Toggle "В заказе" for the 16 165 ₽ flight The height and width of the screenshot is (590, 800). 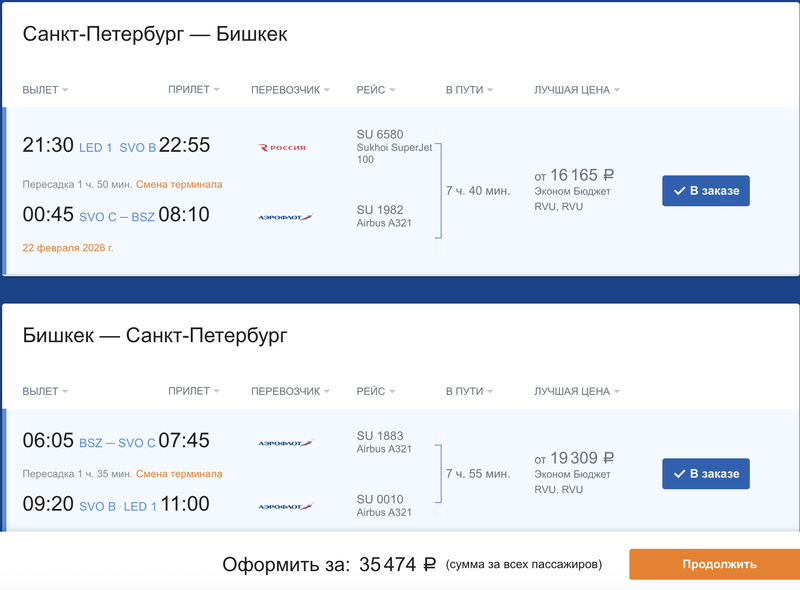coord(705,190)
